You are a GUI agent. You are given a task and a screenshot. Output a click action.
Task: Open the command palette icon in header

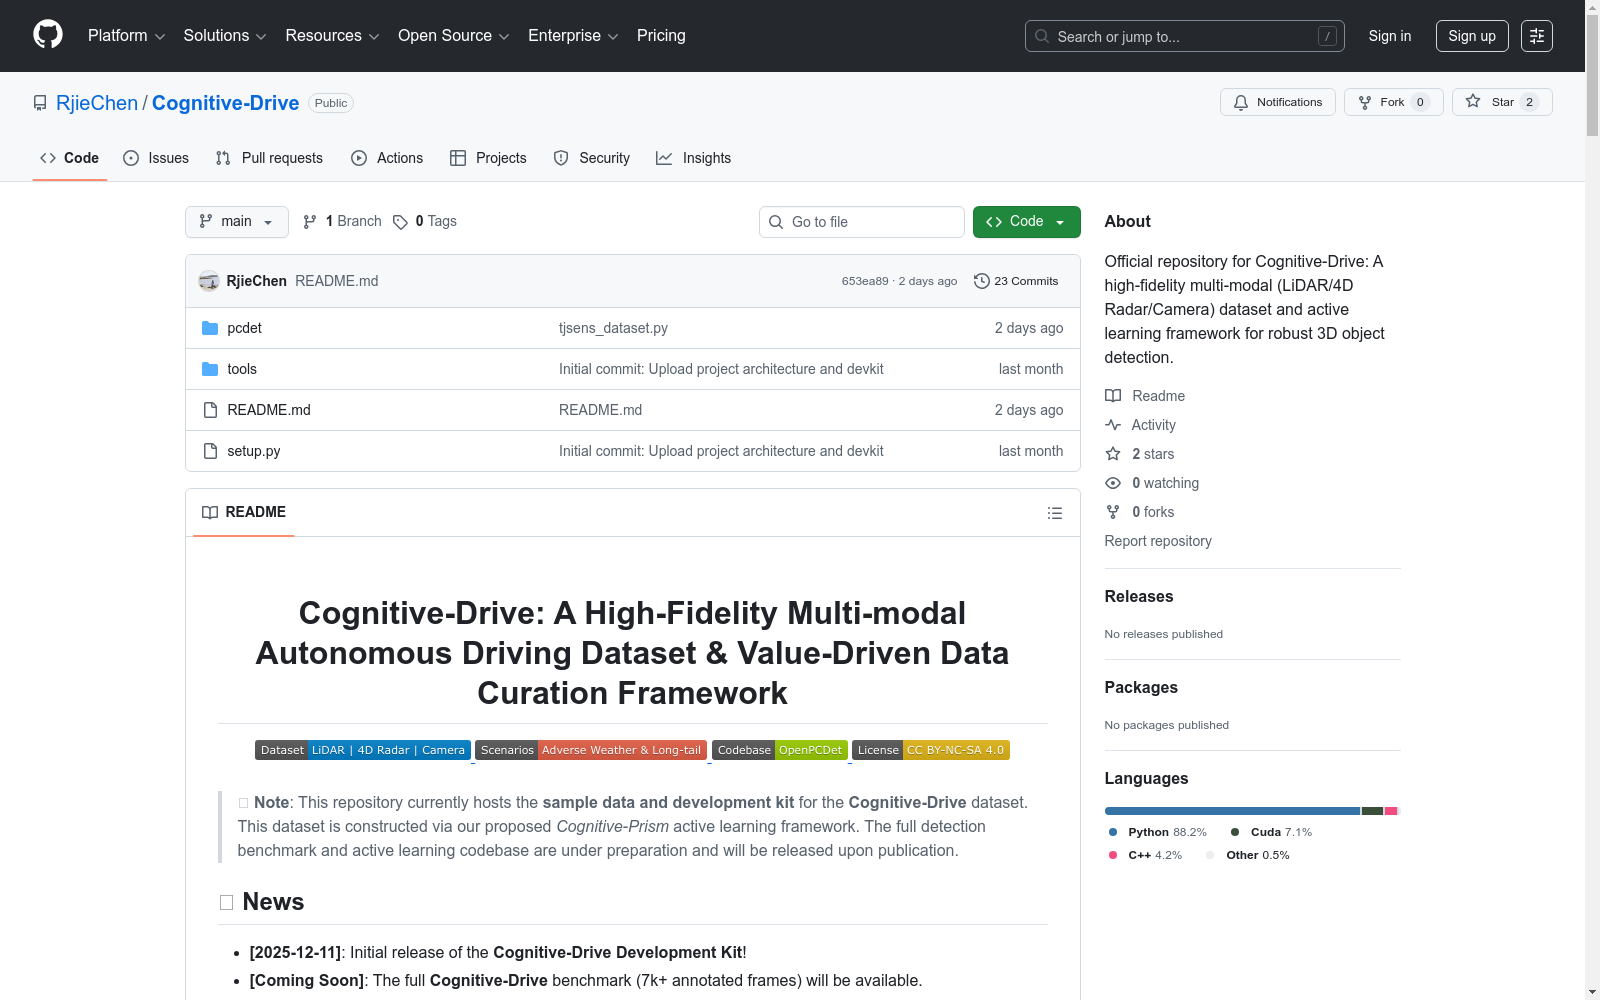click(1537, 36)
